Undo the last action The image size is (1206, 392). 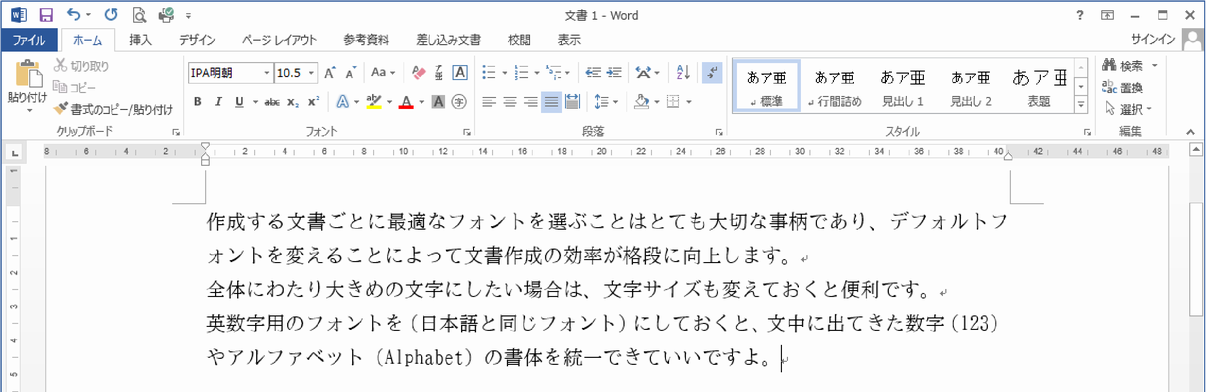[74, 15]
